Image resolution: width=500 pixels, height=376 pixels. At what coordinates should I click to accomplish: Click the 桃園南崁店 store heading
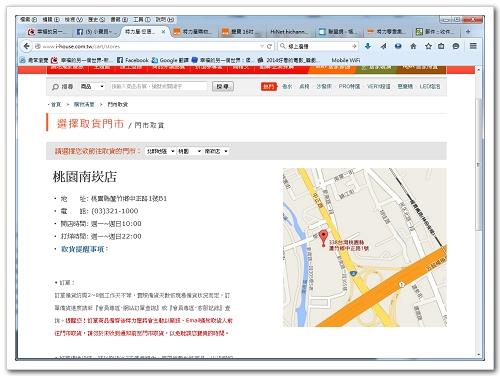pyautogui.click(x=85, y=177)
